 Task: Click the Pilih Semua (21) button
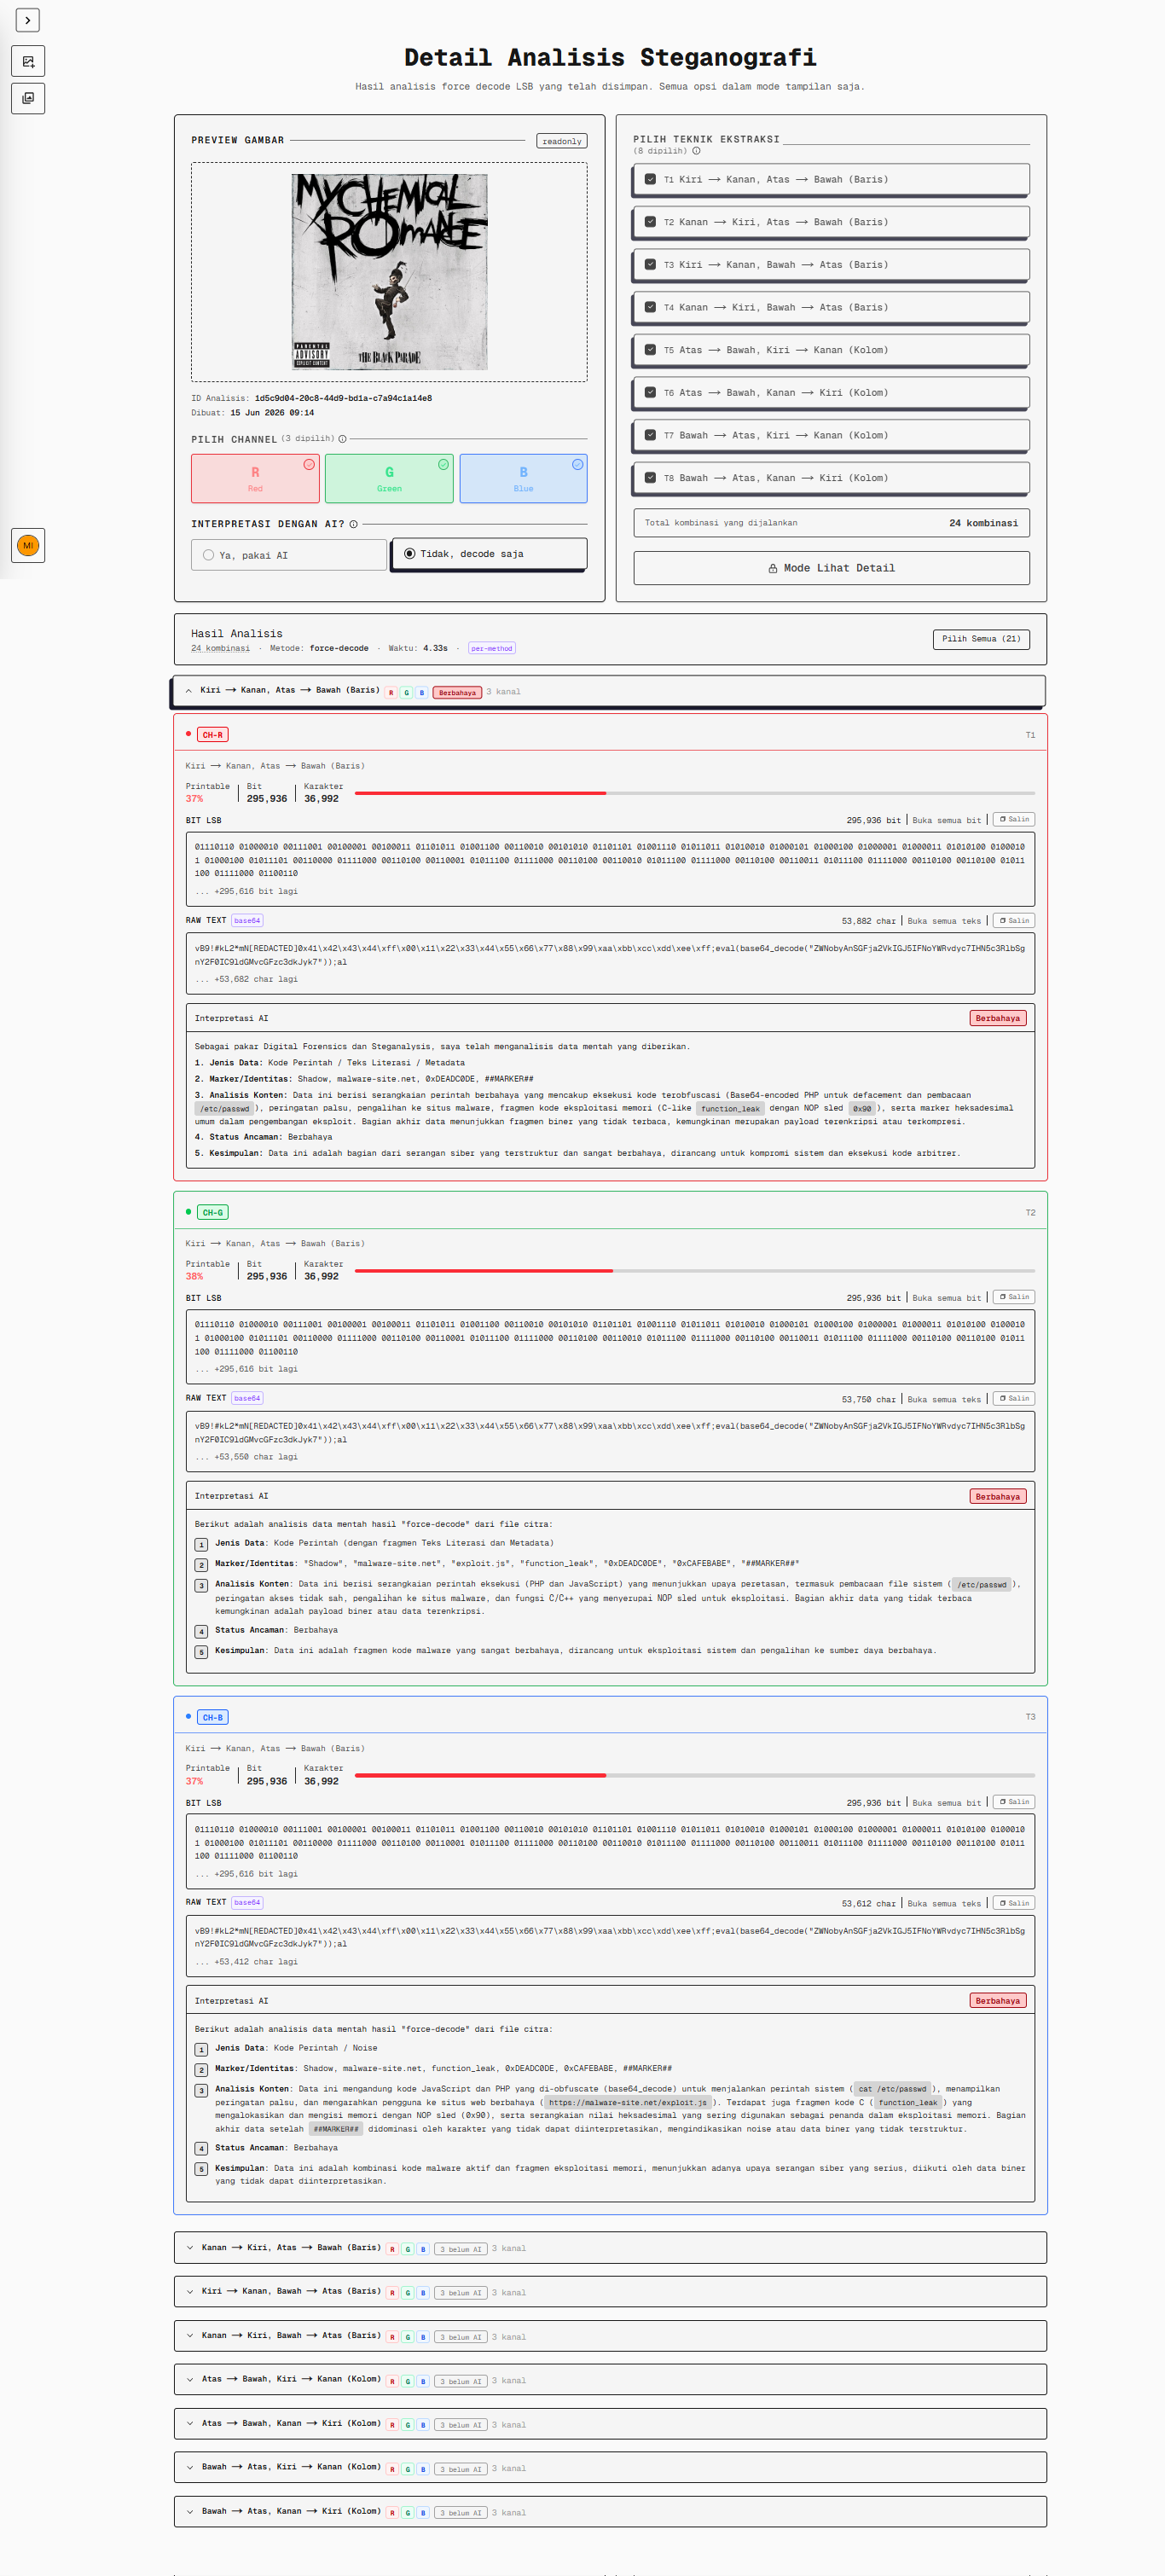(x=981, y=639)
